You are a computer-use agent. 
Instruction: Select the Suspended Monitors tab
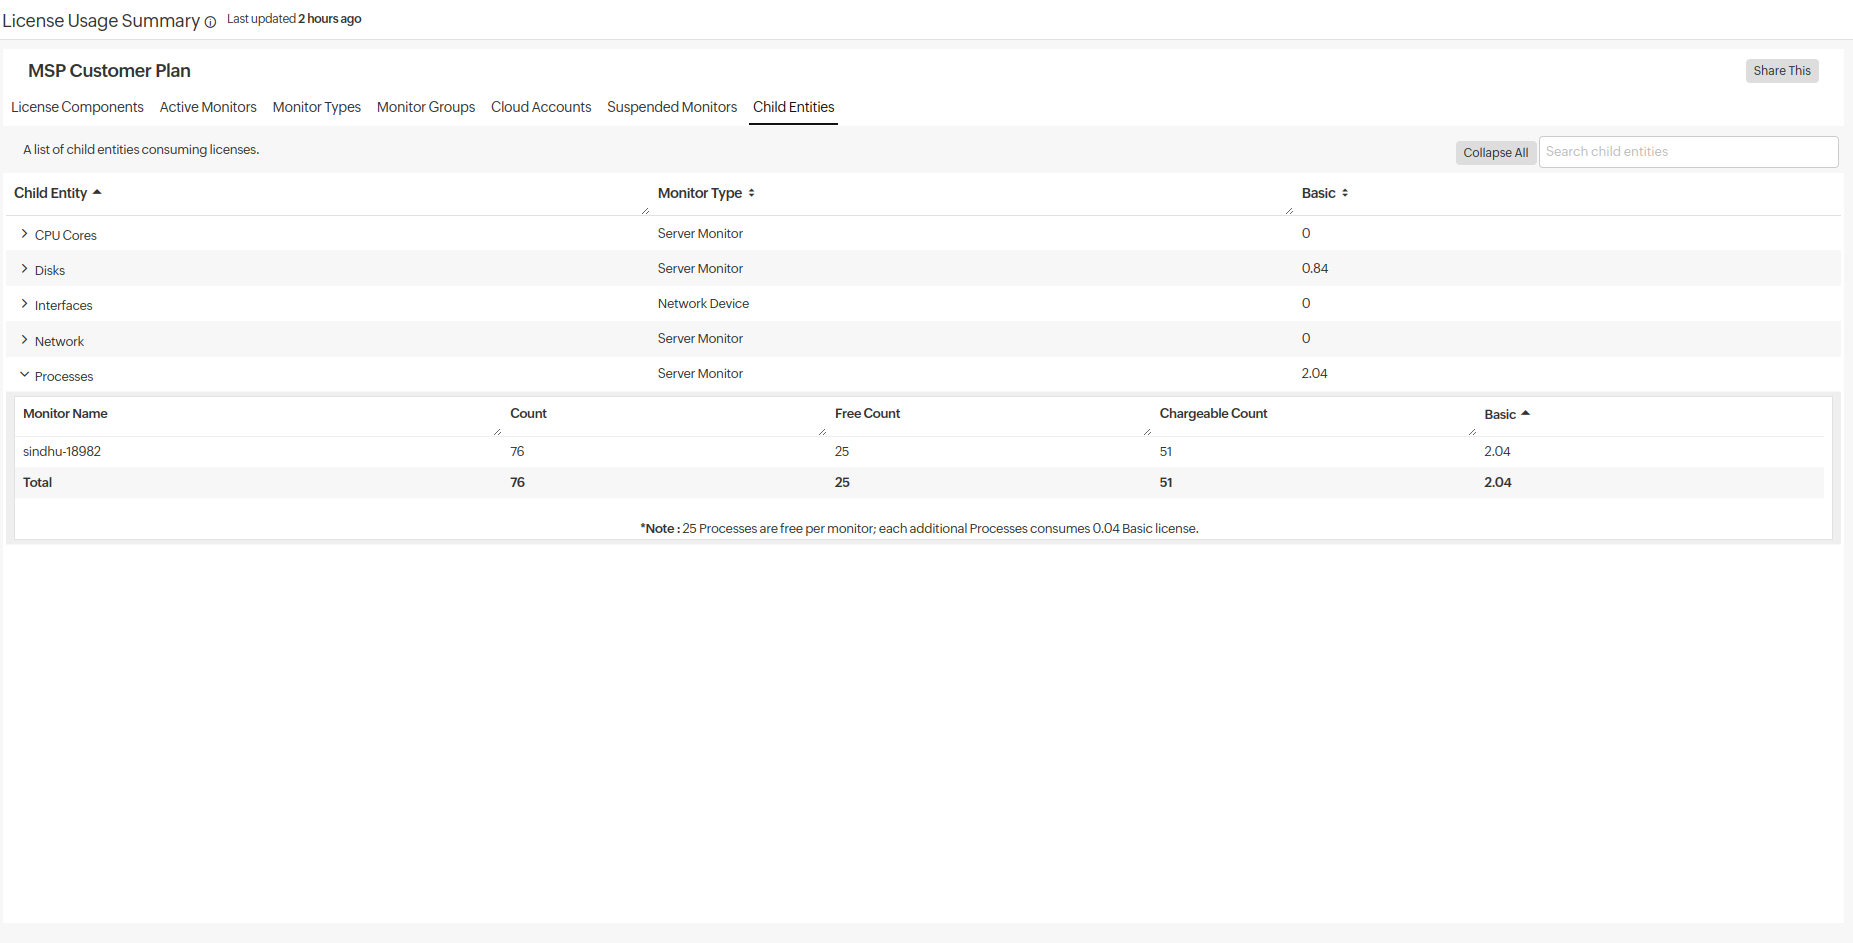tap(672, 107)
